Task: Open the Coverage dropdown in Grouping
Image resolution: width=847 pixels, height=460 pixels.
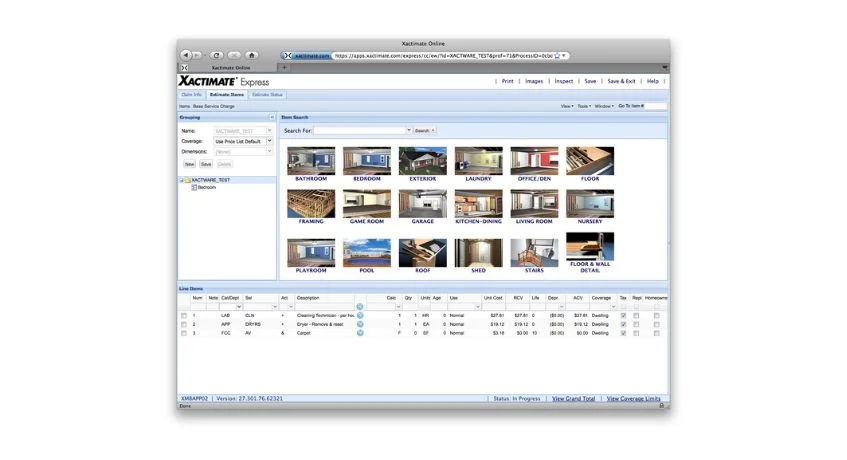Action: point(269,141)
